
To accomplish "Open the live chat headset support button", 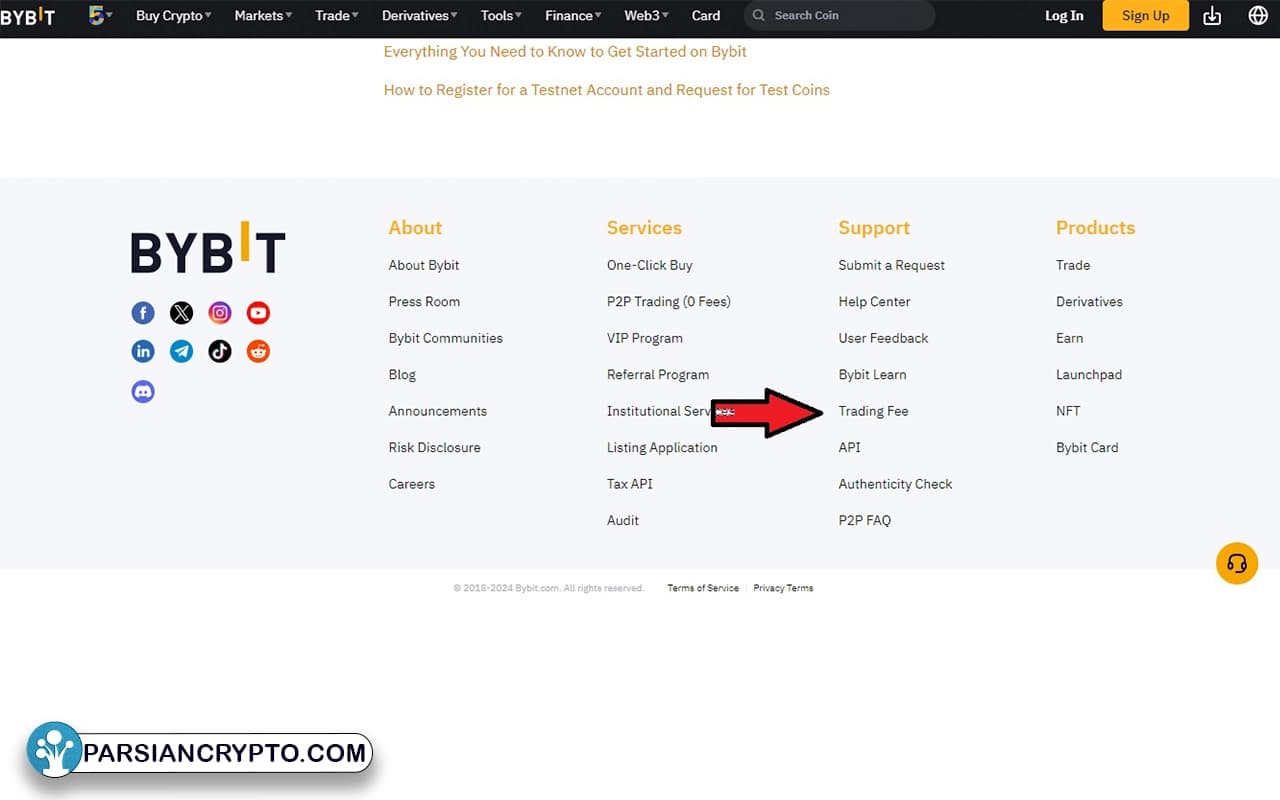I will pos(1236,564).
